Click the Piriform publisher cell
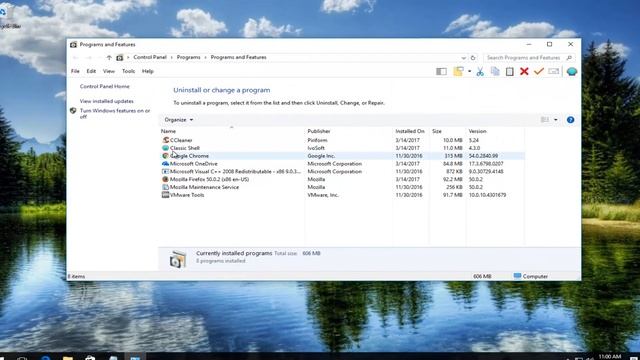The width and height of the screenshot is (640, 360). [317, 140]
